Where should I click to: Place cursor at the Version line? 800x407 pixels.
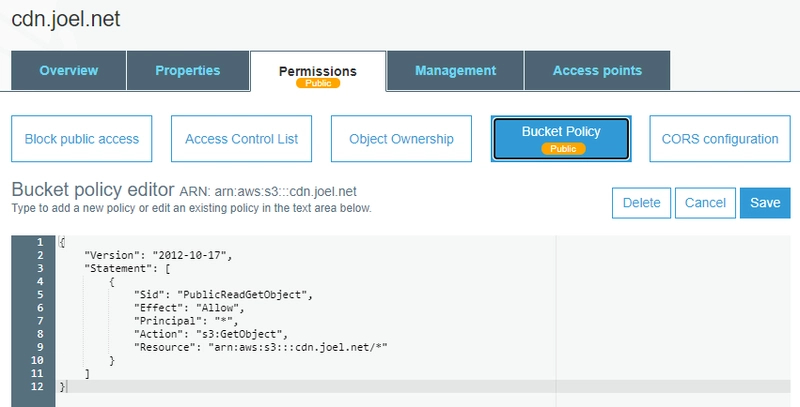pos(158,255)
